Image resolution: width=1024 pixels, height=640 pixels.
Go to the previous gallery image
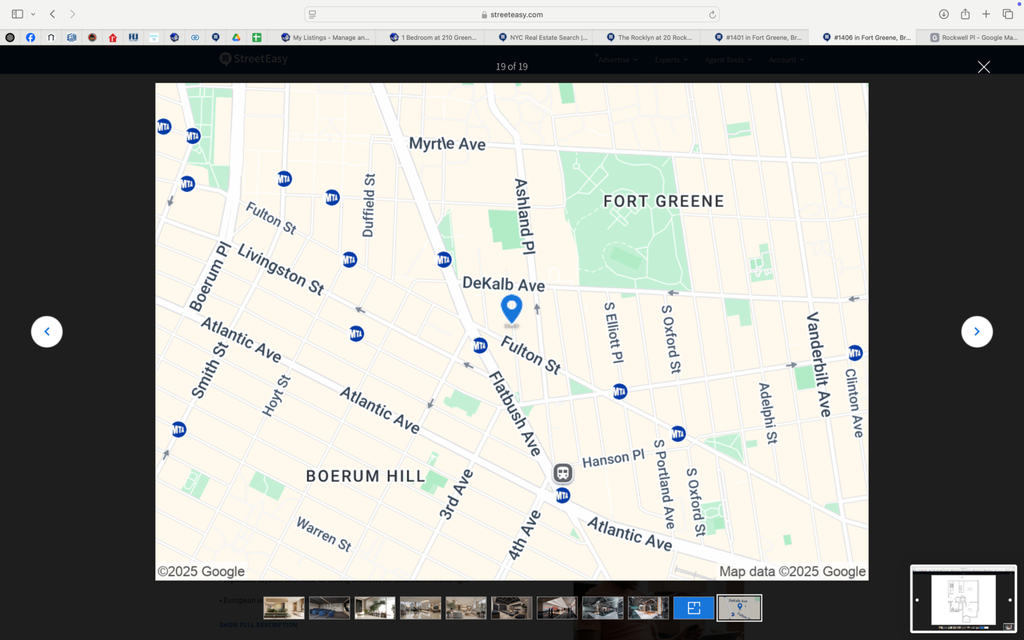tap(47, 332)
